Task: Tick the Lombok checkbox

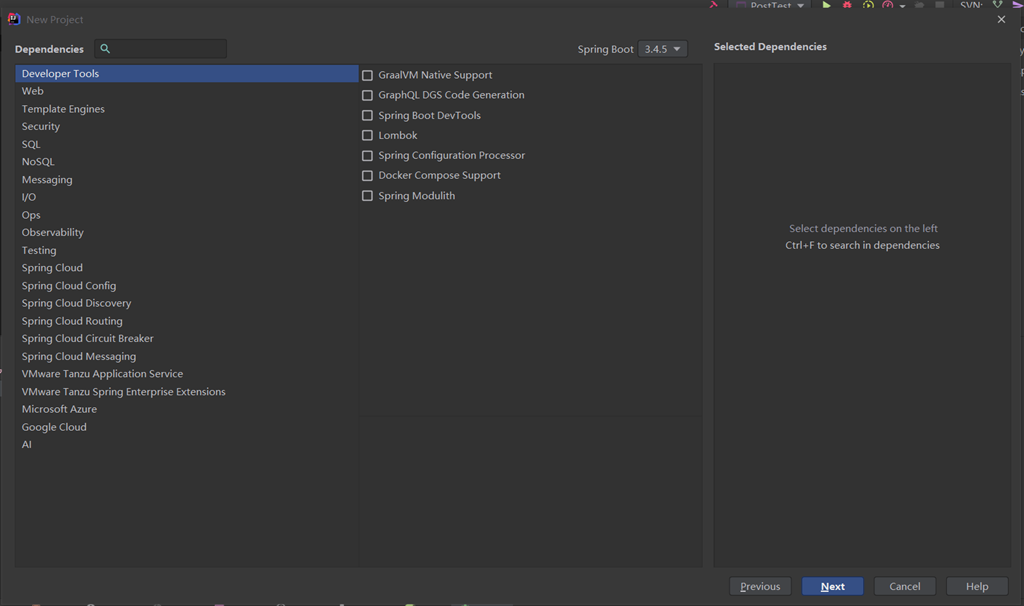Action: tap(367, 135)
